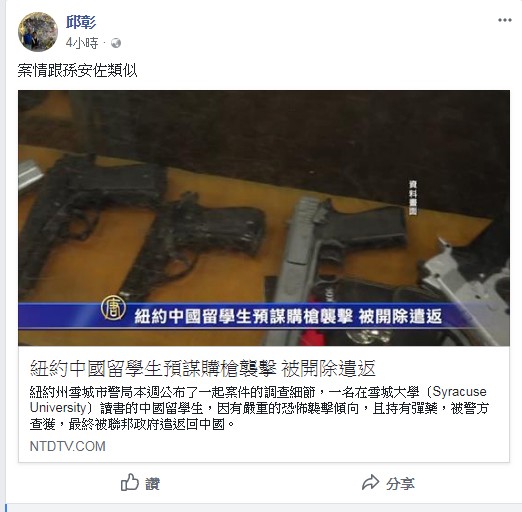Click the post text 案情跟孫安佐類似

(77, 70)
